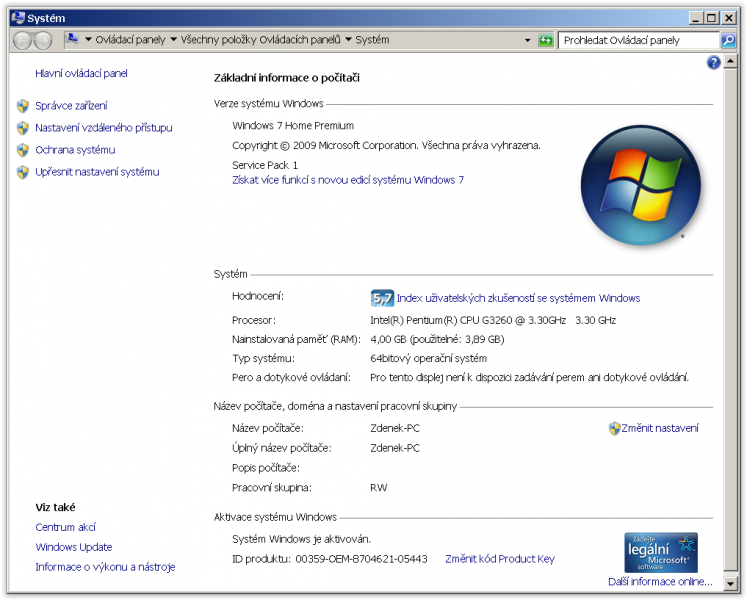Click Základní informace o počítači heading
This screenshot has height=600, width=747.
(x=286, y=78)
